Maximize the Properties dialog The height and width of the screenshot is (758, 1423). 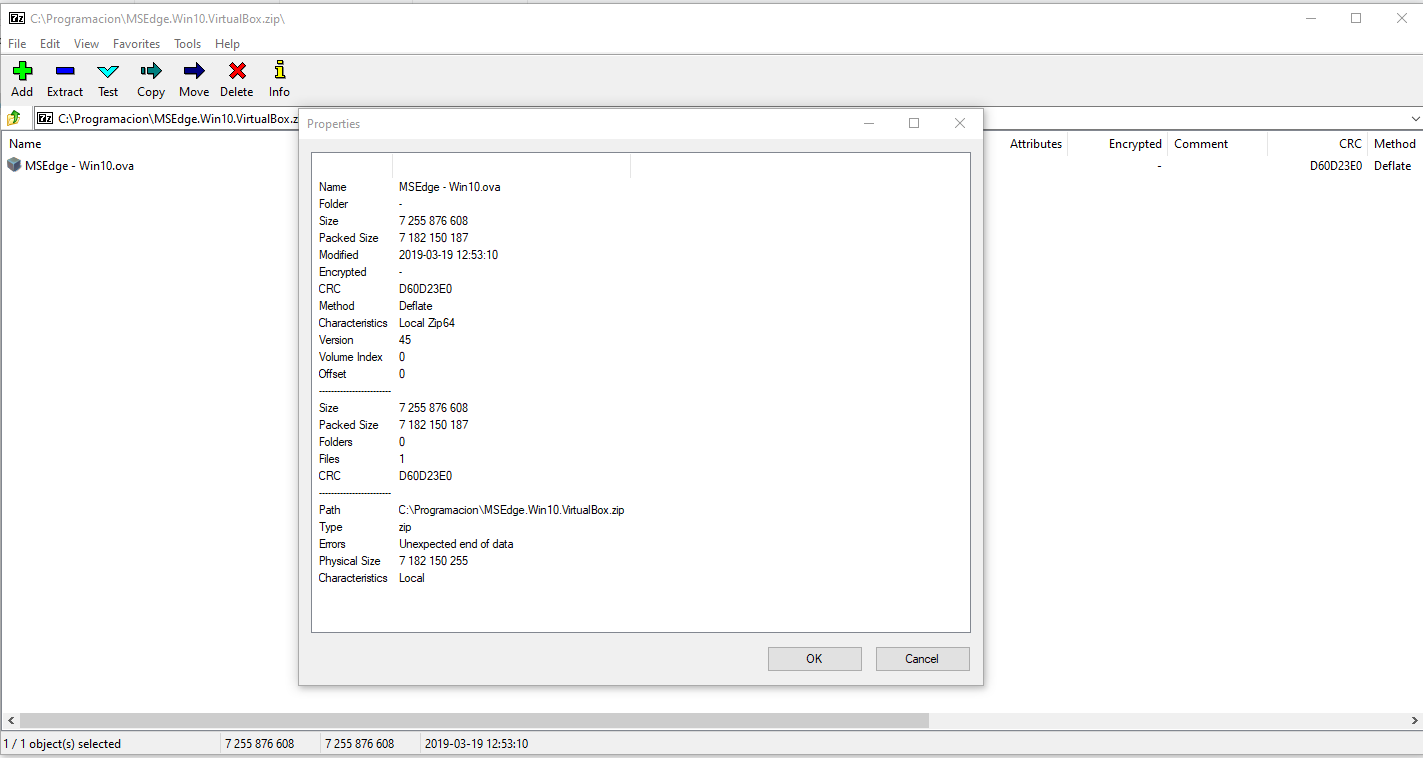[914, 123]
